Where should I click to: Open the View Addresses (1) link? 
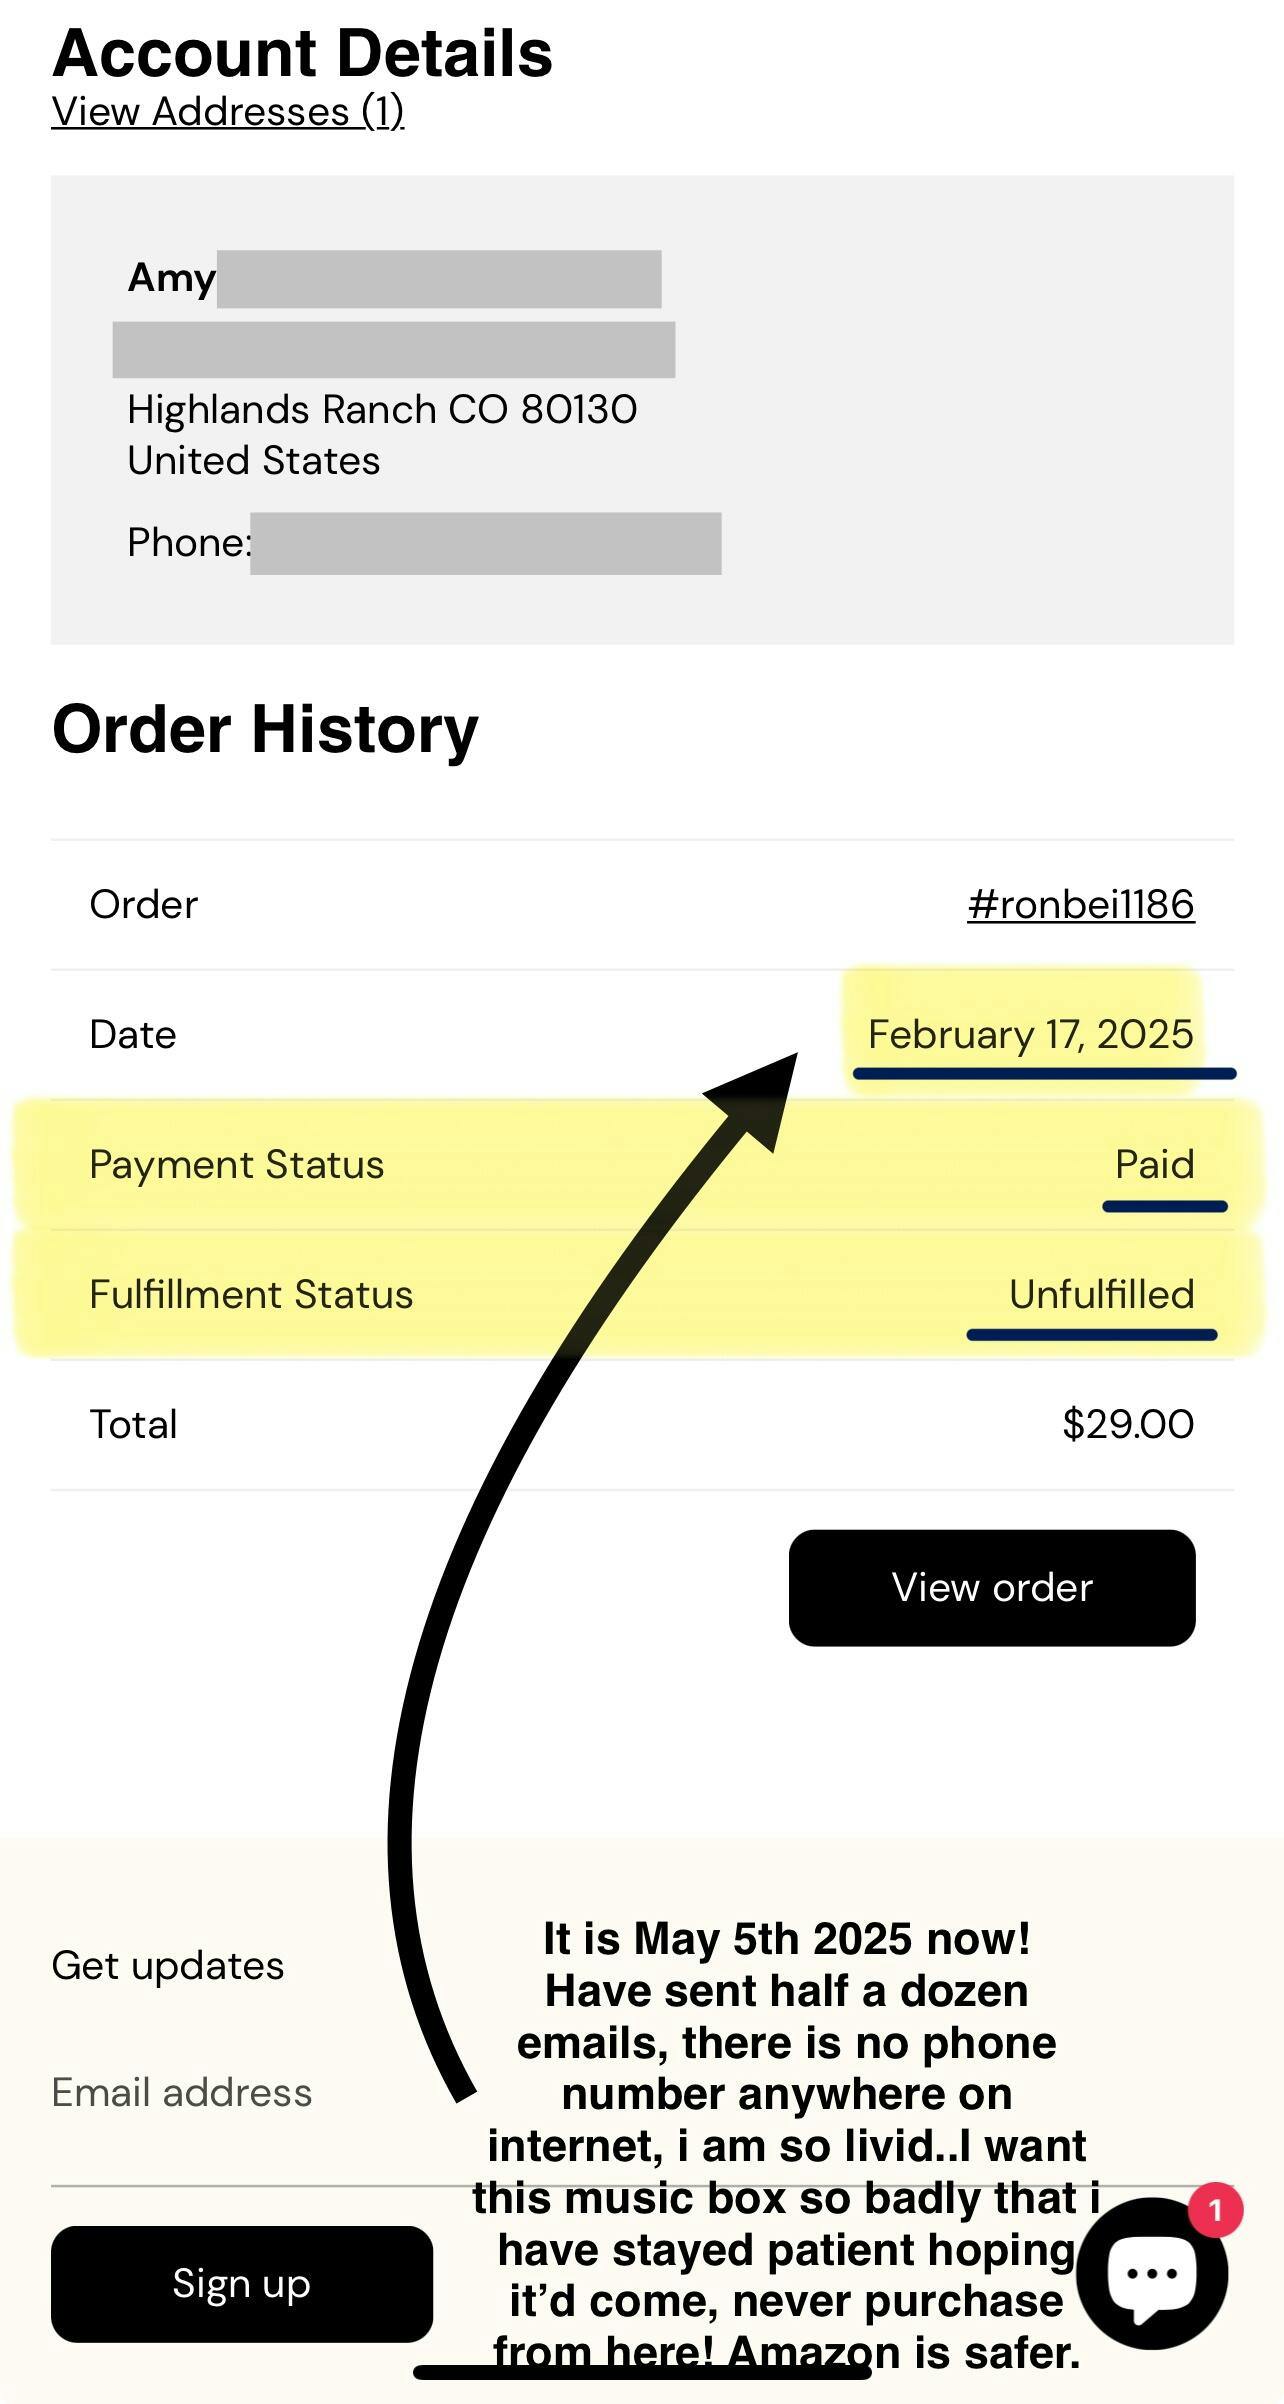coord(228,112)
